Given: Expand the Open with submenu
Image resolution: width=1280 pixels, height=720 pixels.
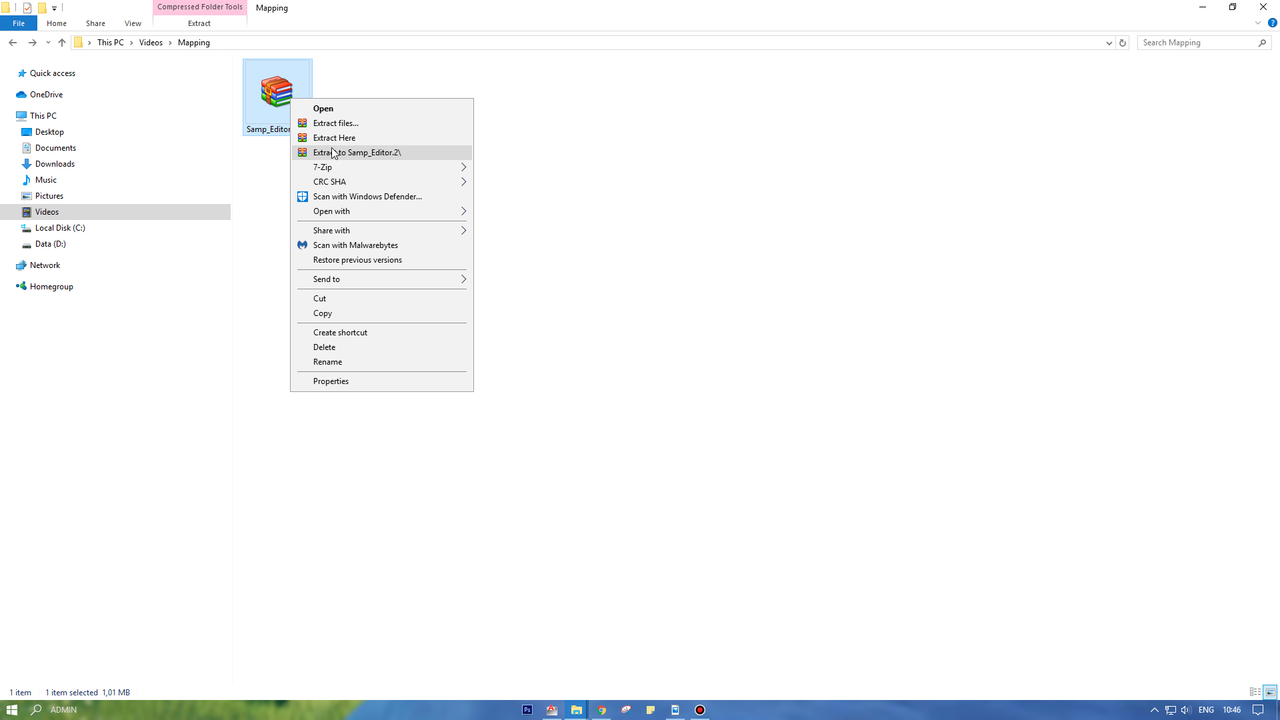Looking at the screenshot, I should pyautogui.click(x=381, y=211).
